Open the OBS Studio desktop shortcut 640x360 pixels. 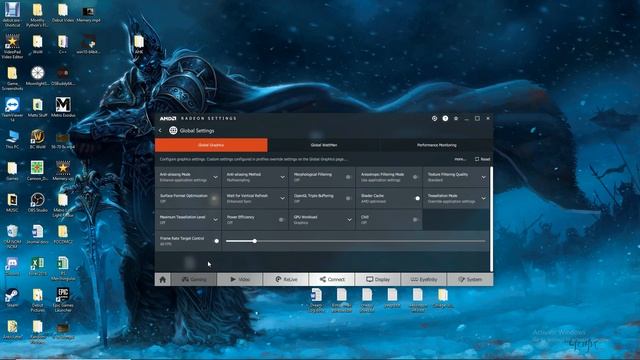point(38,202)
